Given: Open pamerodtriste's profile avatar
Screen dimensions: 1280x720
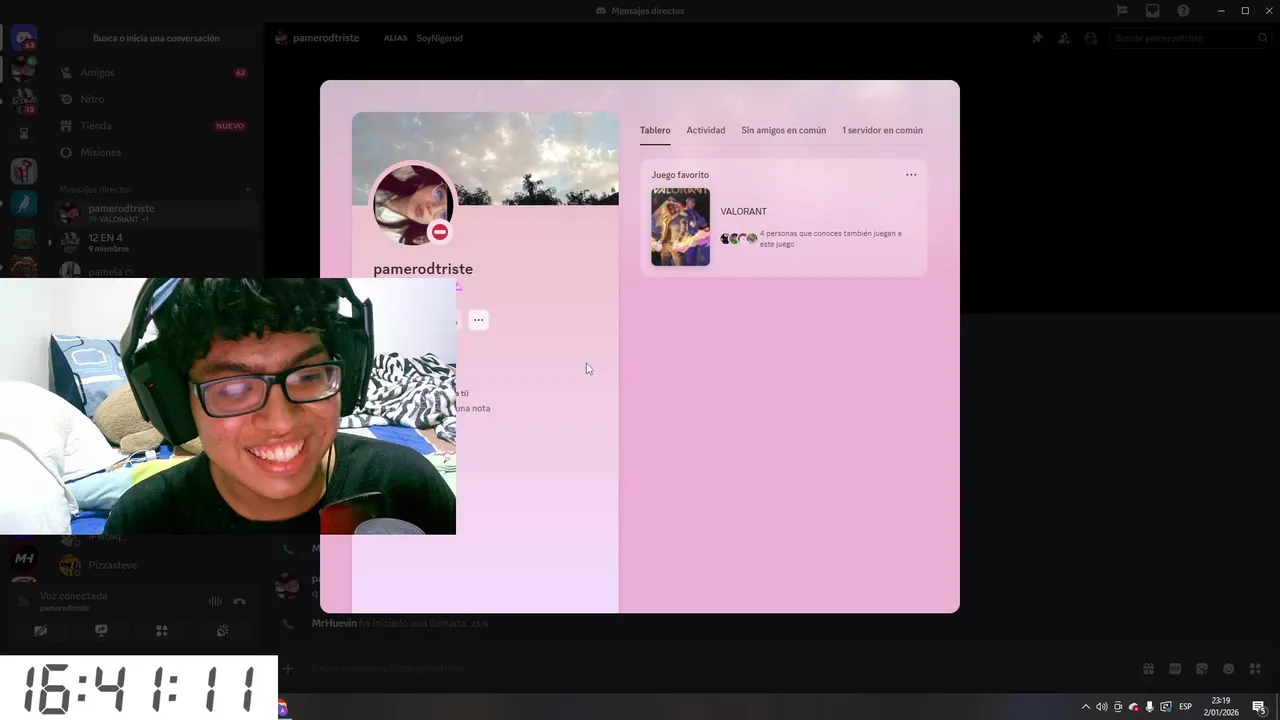Looking at the screenshot, I should (x=412, y=204).
